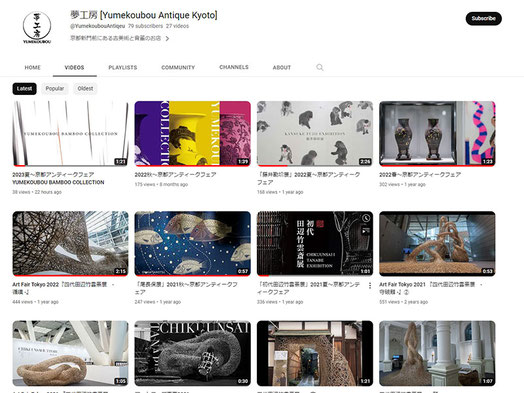524x393 pixels.
Task: Open the black-and-white CHIKUUNSAI thumbnail
Action: click(x=192, y=353)
